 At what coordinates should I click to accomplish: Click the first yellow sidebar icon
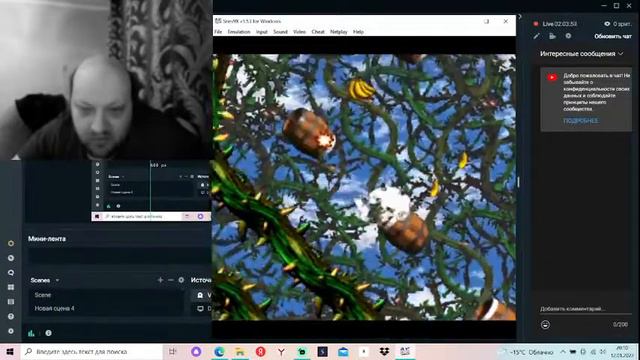click(x=11, y=243)
